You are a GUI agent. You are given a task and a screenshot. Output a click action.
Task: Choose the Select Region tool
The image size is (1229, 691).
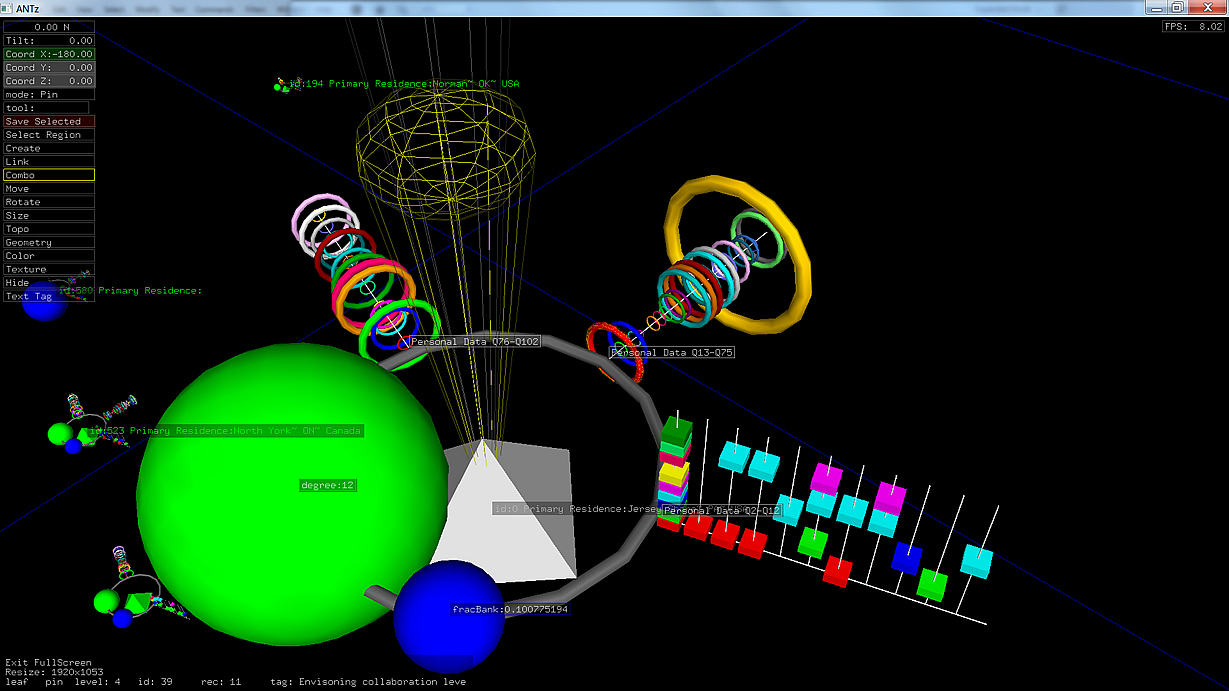[x=49, y=135]
